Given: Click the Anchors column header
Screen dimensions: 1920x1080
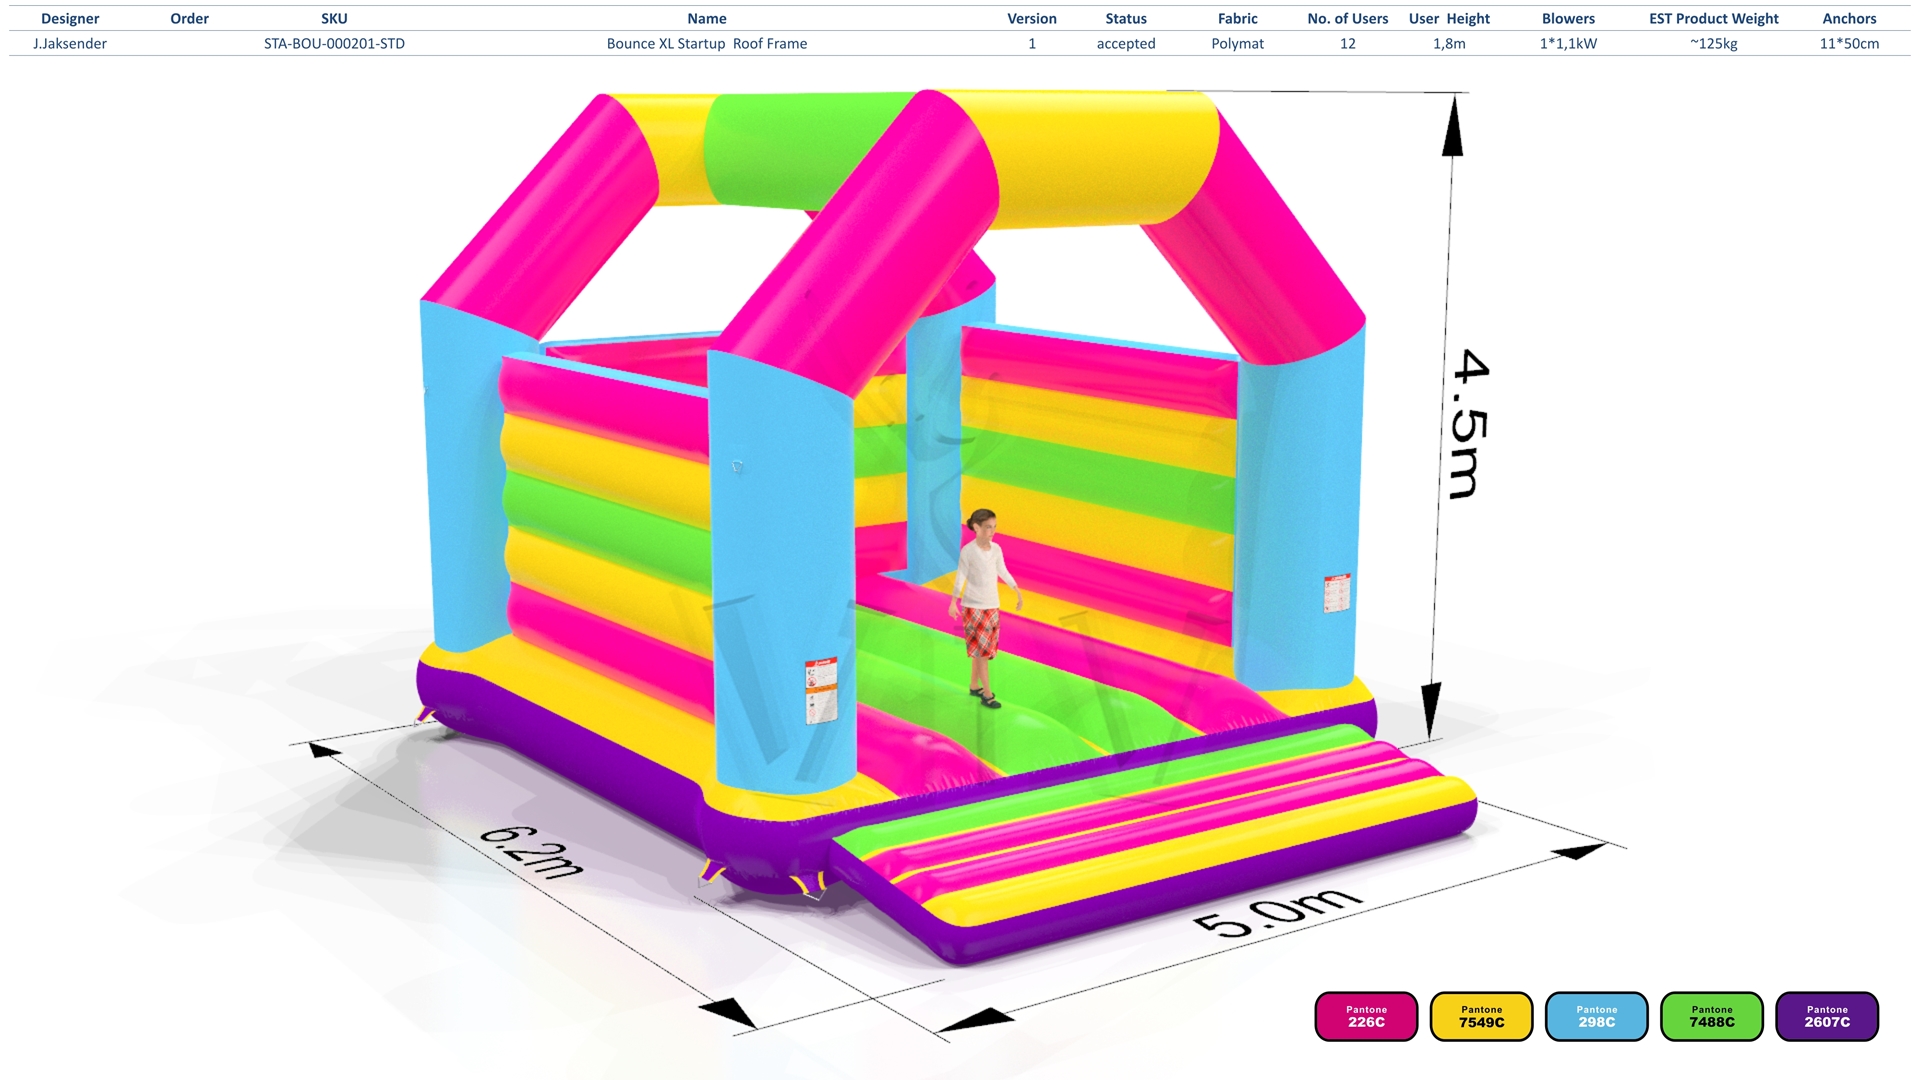Looking at the screenshot, I should point(1849,19).
